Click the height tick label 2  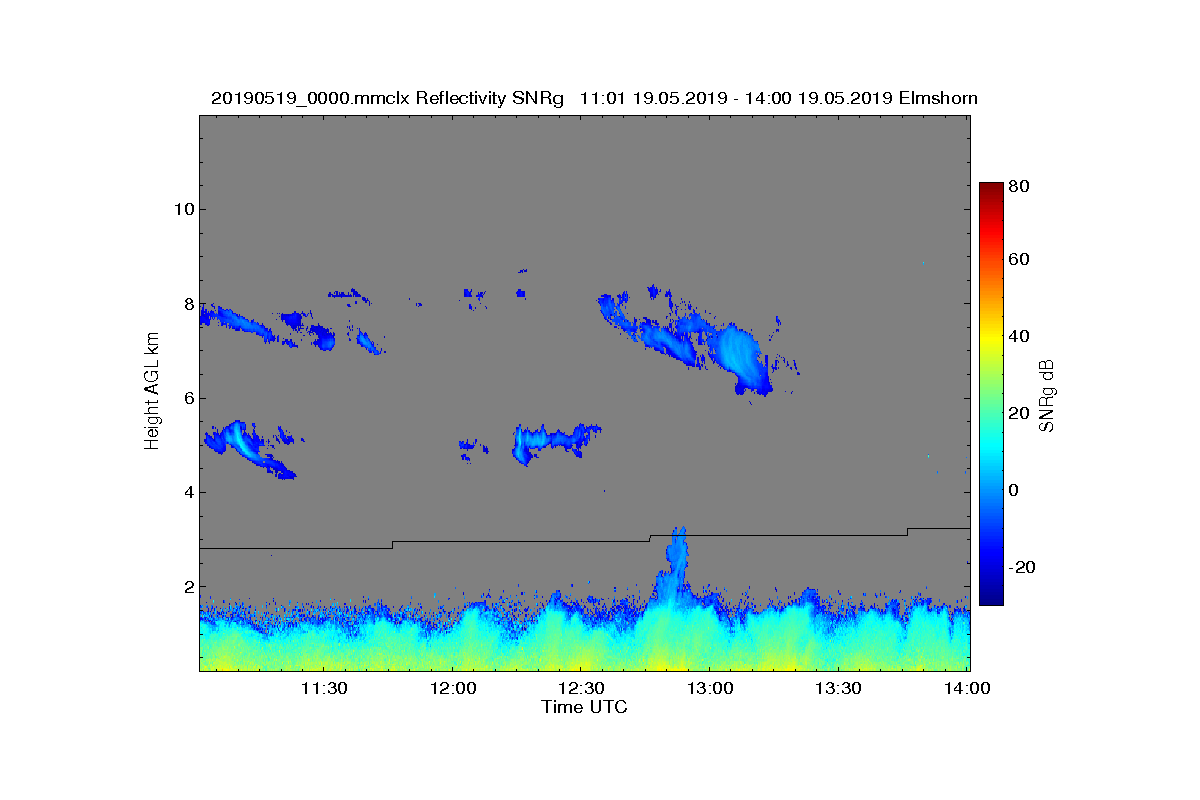click(x=187, y=587)
